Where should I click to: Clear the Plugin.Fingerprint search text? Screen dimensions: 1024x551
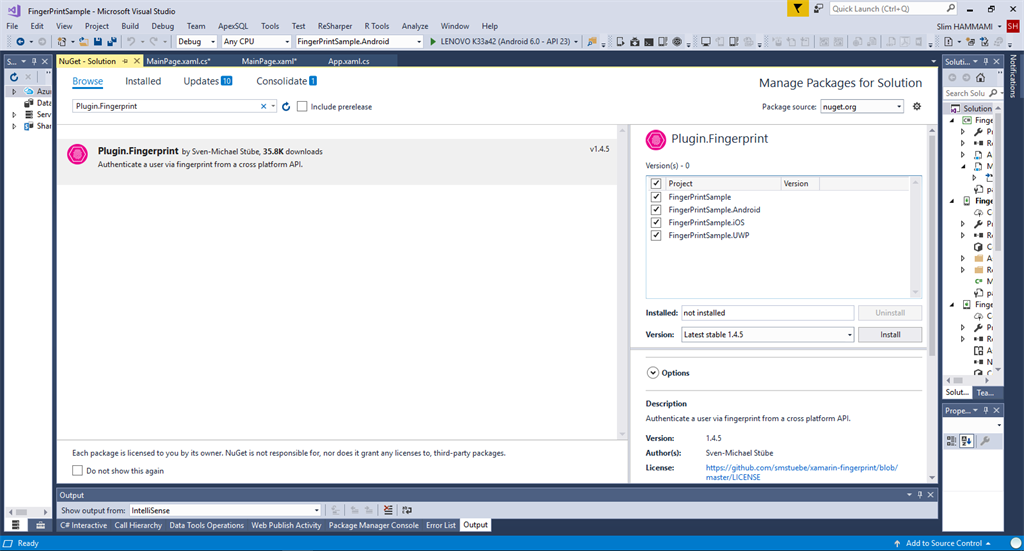[264, 106]
